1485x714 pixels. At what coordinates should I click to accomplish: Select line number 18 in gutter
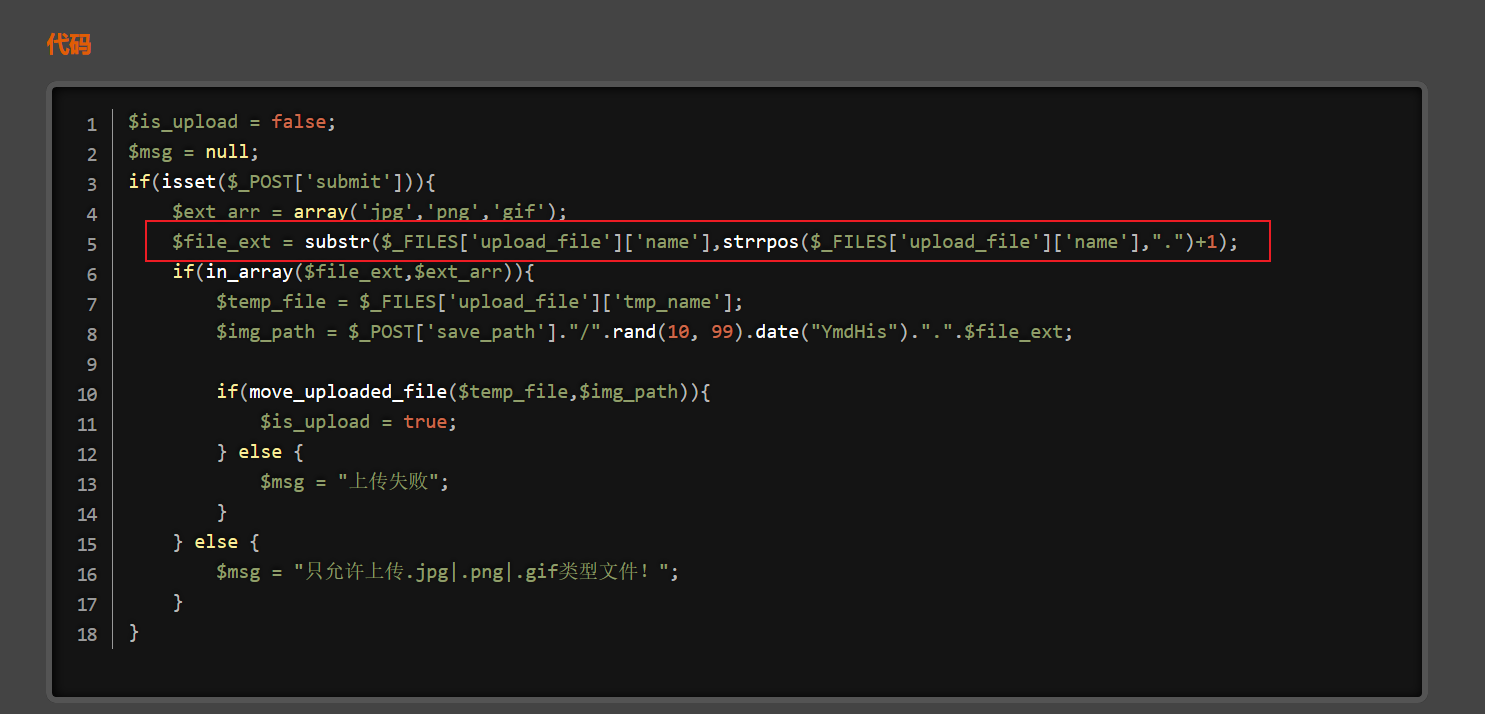(x=87, y=634)
